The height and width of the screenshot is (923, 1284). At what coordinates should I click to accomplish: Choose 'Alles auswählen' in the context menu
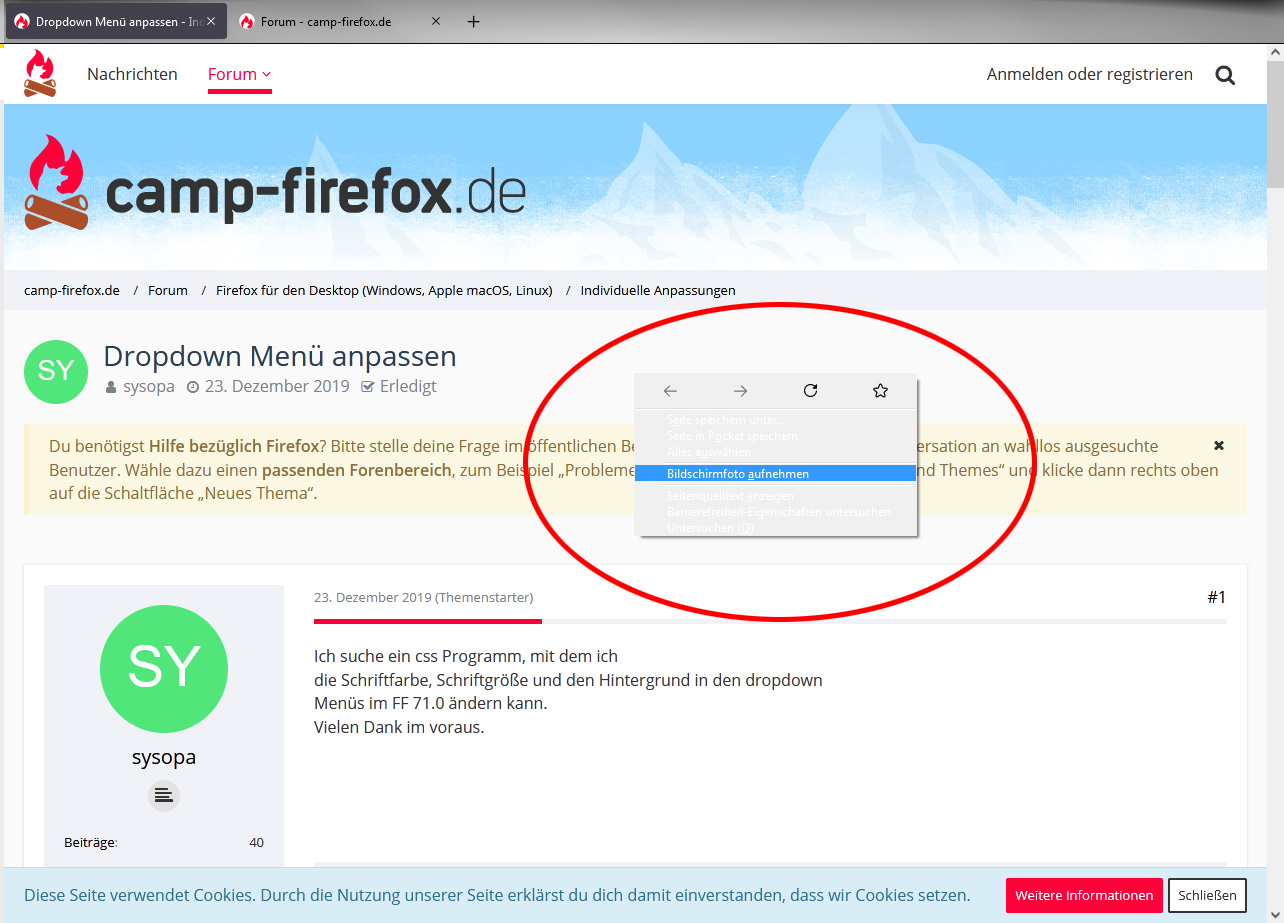pyautogui.click(x=776, y=452)
